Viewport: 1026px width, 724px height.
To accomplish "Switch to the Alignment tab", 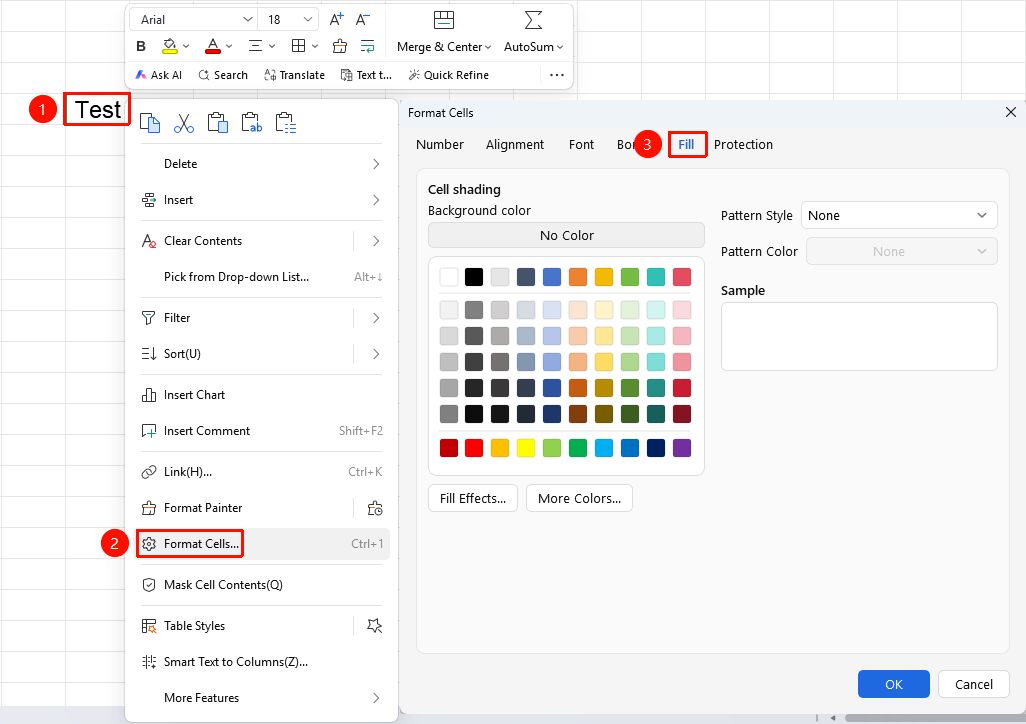I will [x=515, y=145].
